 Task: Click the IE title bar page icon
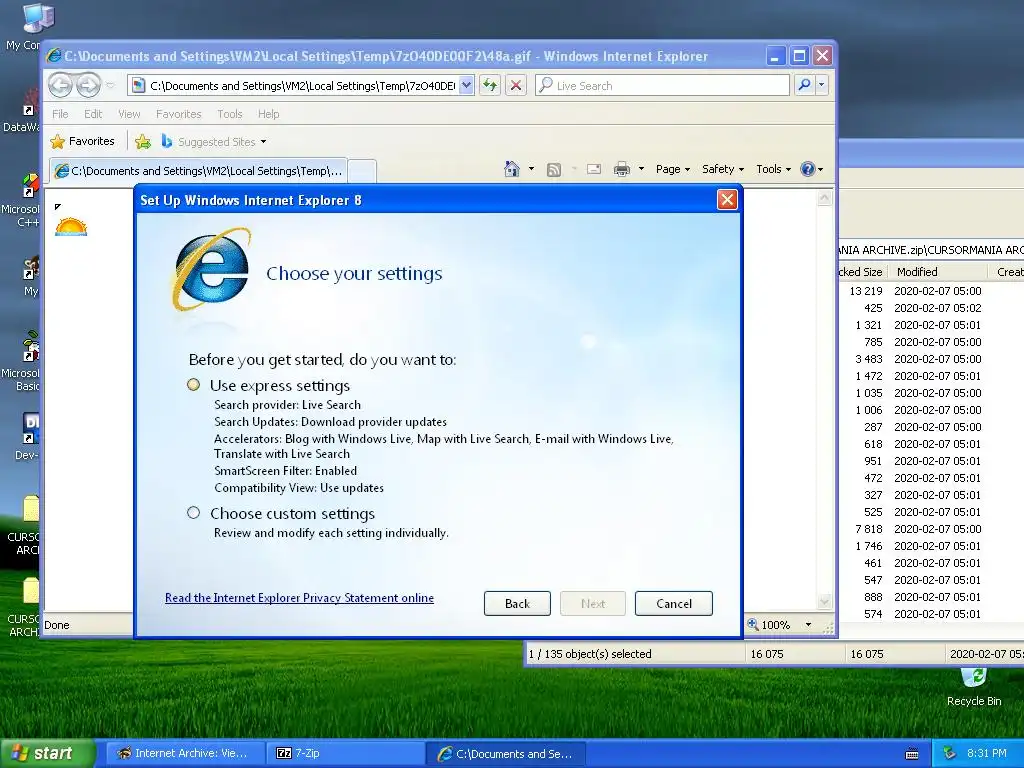(x=54, y=56)
